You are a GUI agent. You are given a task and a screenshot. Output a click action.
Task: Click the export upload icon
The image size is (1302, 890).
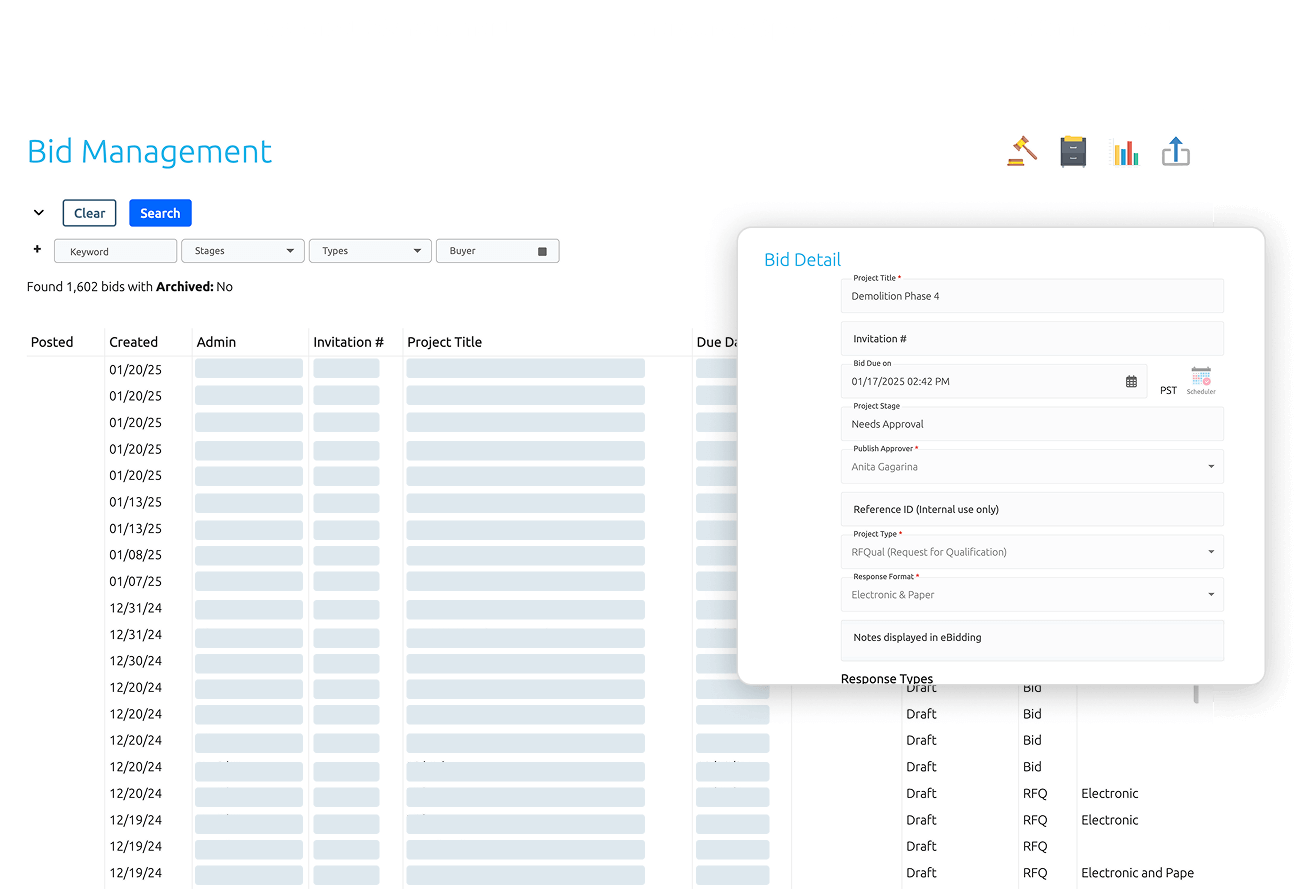point(1176,151)
